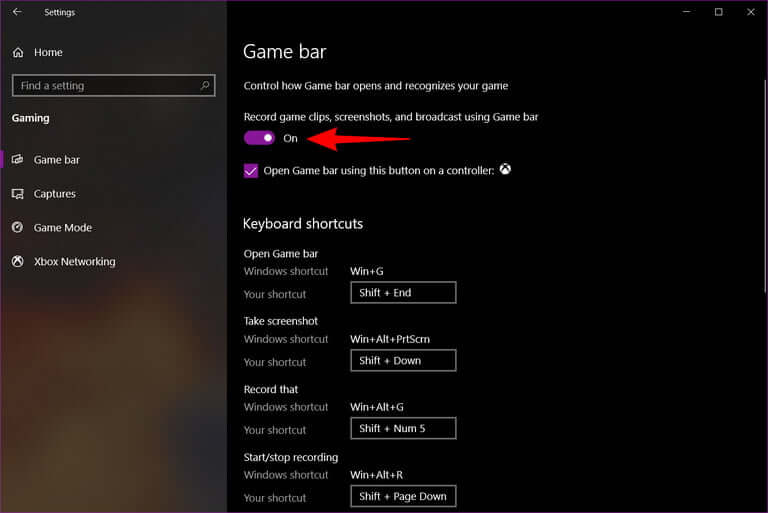Focus the Find a setting search box
This screenshot has width=768, height=513.
pos(114,85)
